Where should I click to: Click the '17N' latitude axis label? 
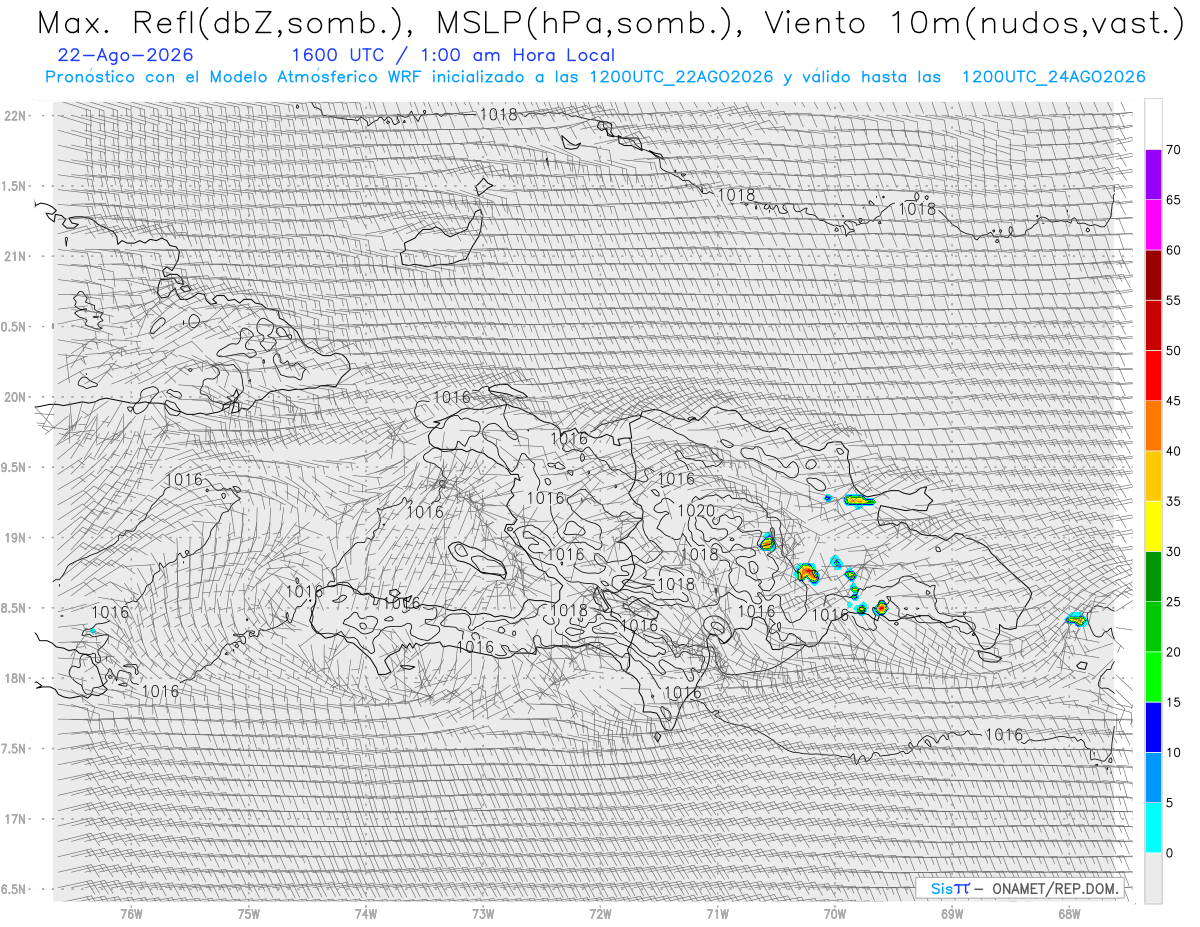coord(15,819)
